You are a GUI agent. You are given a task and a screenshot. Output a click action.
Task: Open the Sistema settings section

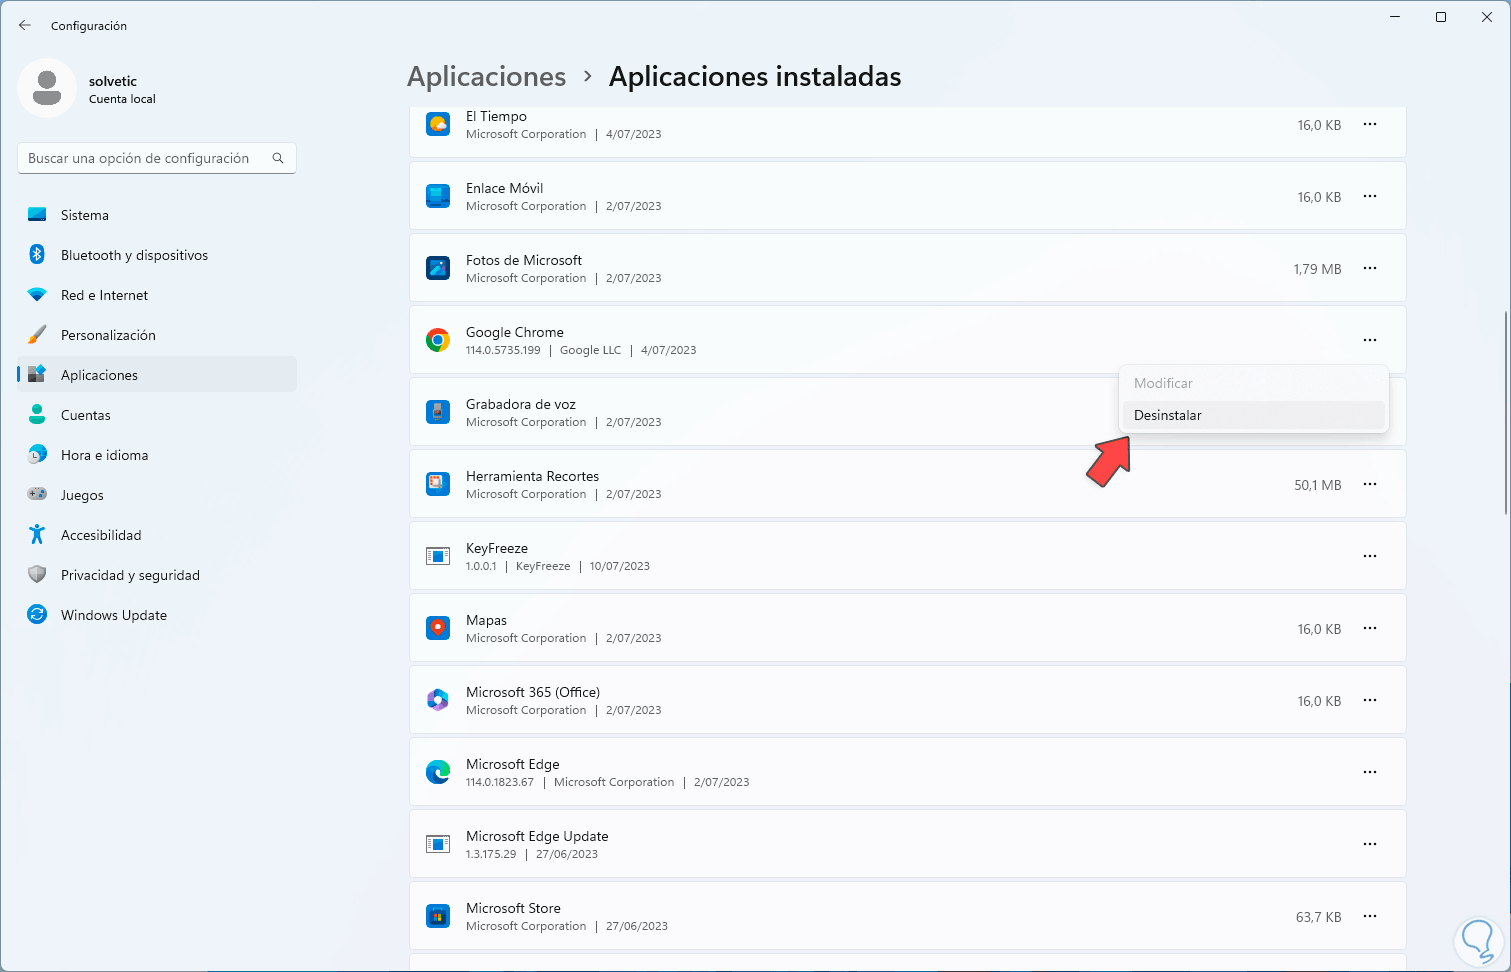[x=157, y=215]
